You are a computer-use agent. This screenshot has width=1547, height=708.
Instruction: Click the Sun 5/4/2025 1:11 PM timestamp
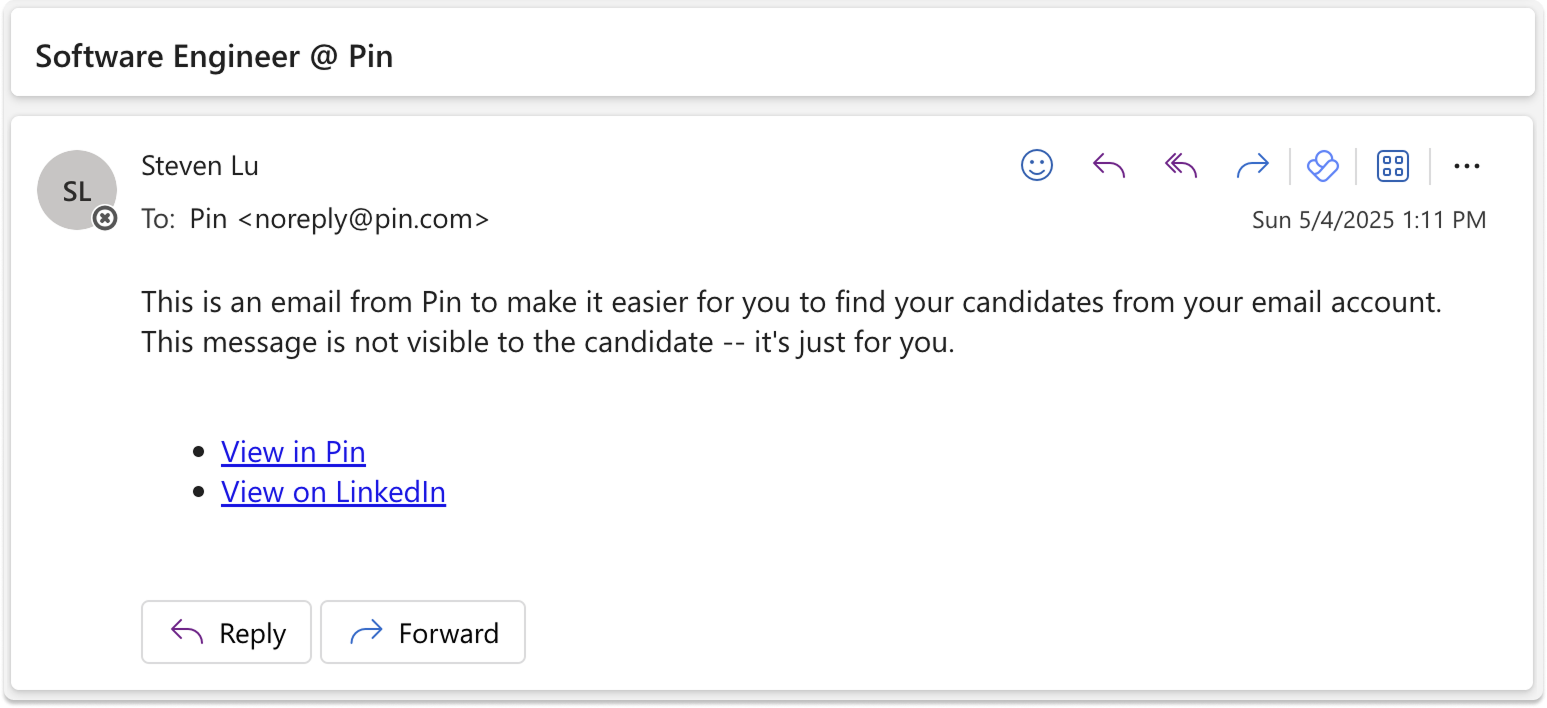click(1369, 220)
